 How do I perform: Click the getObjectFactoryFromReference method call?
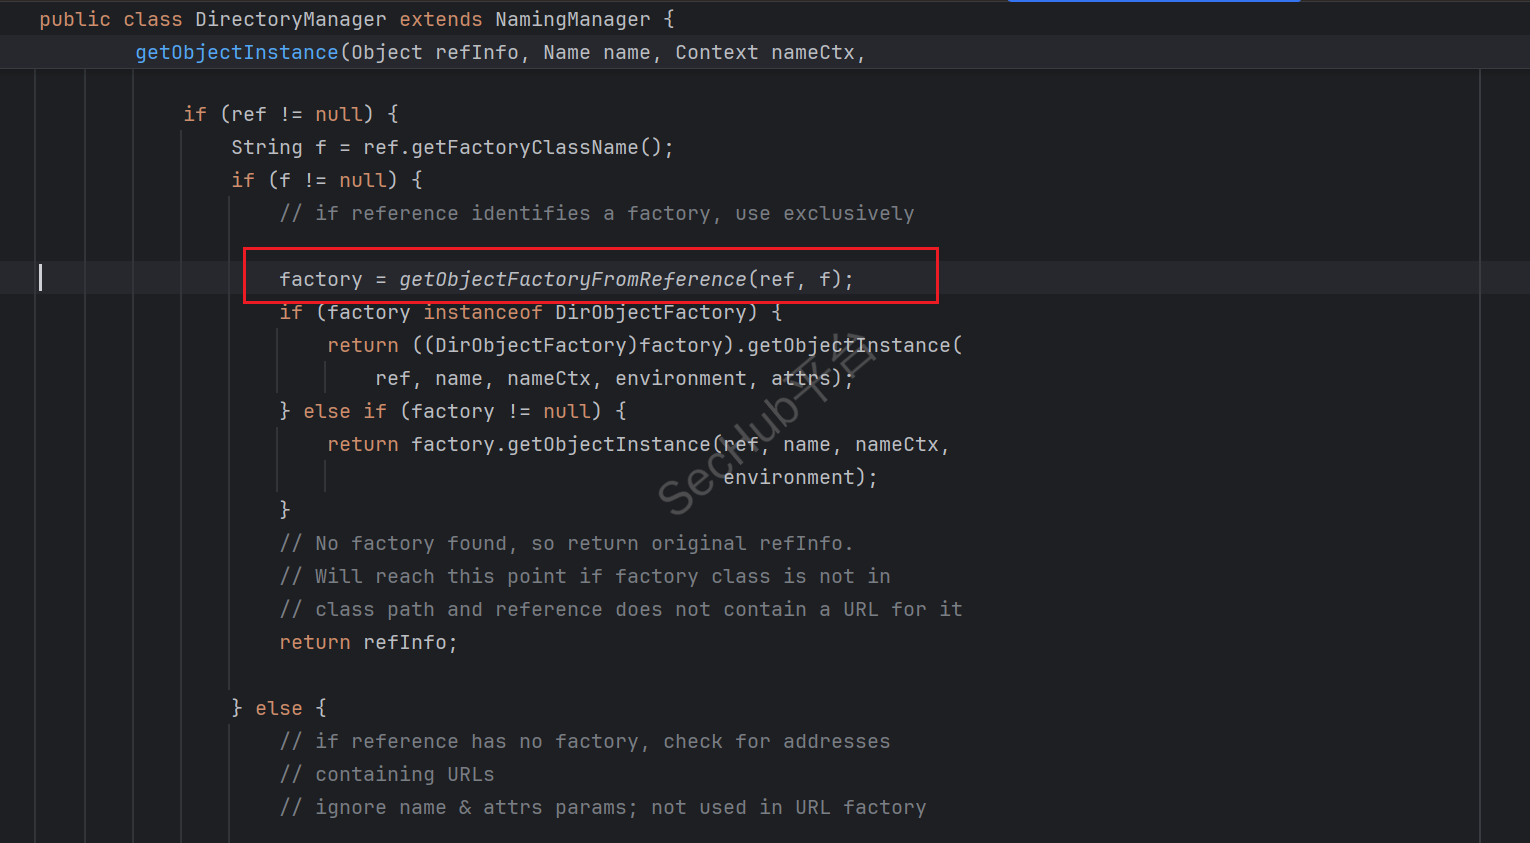[x=572, y=279]
